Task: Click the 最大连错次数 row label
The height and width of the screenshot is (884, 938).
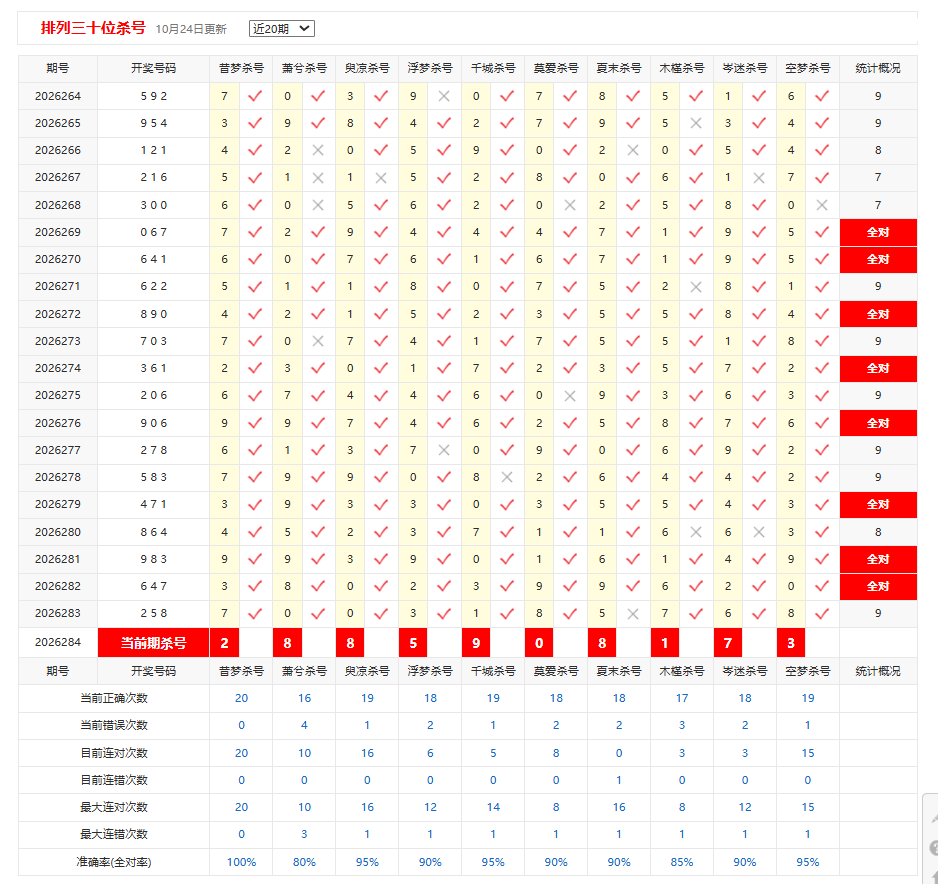Action: 114,834
